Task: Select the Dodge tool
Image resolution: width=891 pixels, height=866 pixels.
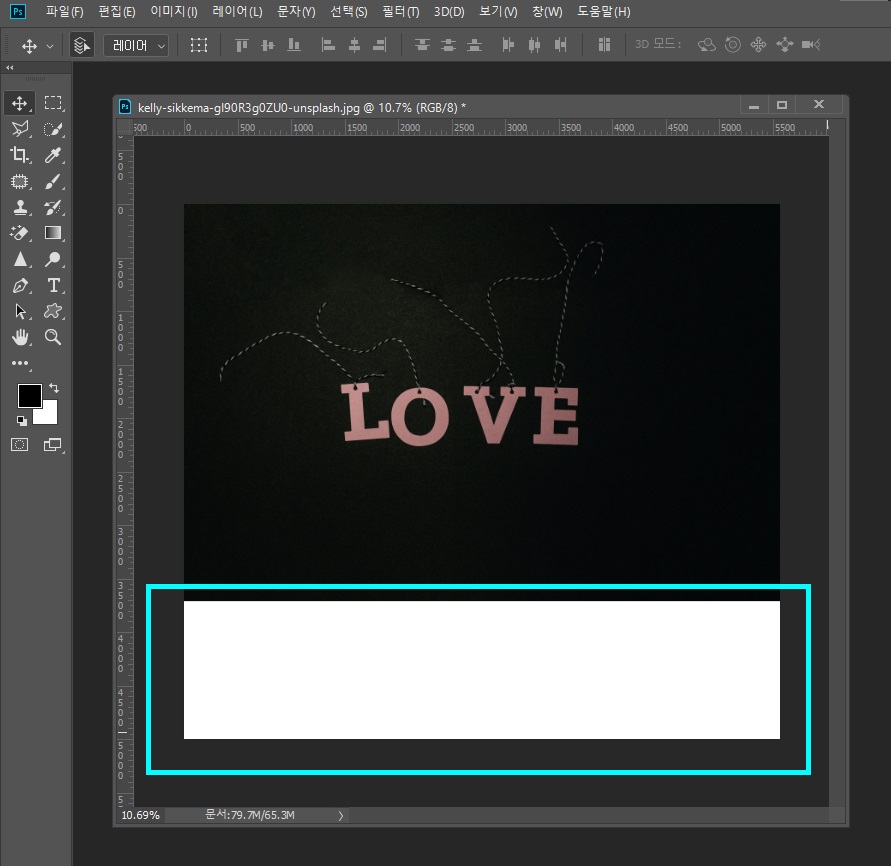Action: (53, 259)
